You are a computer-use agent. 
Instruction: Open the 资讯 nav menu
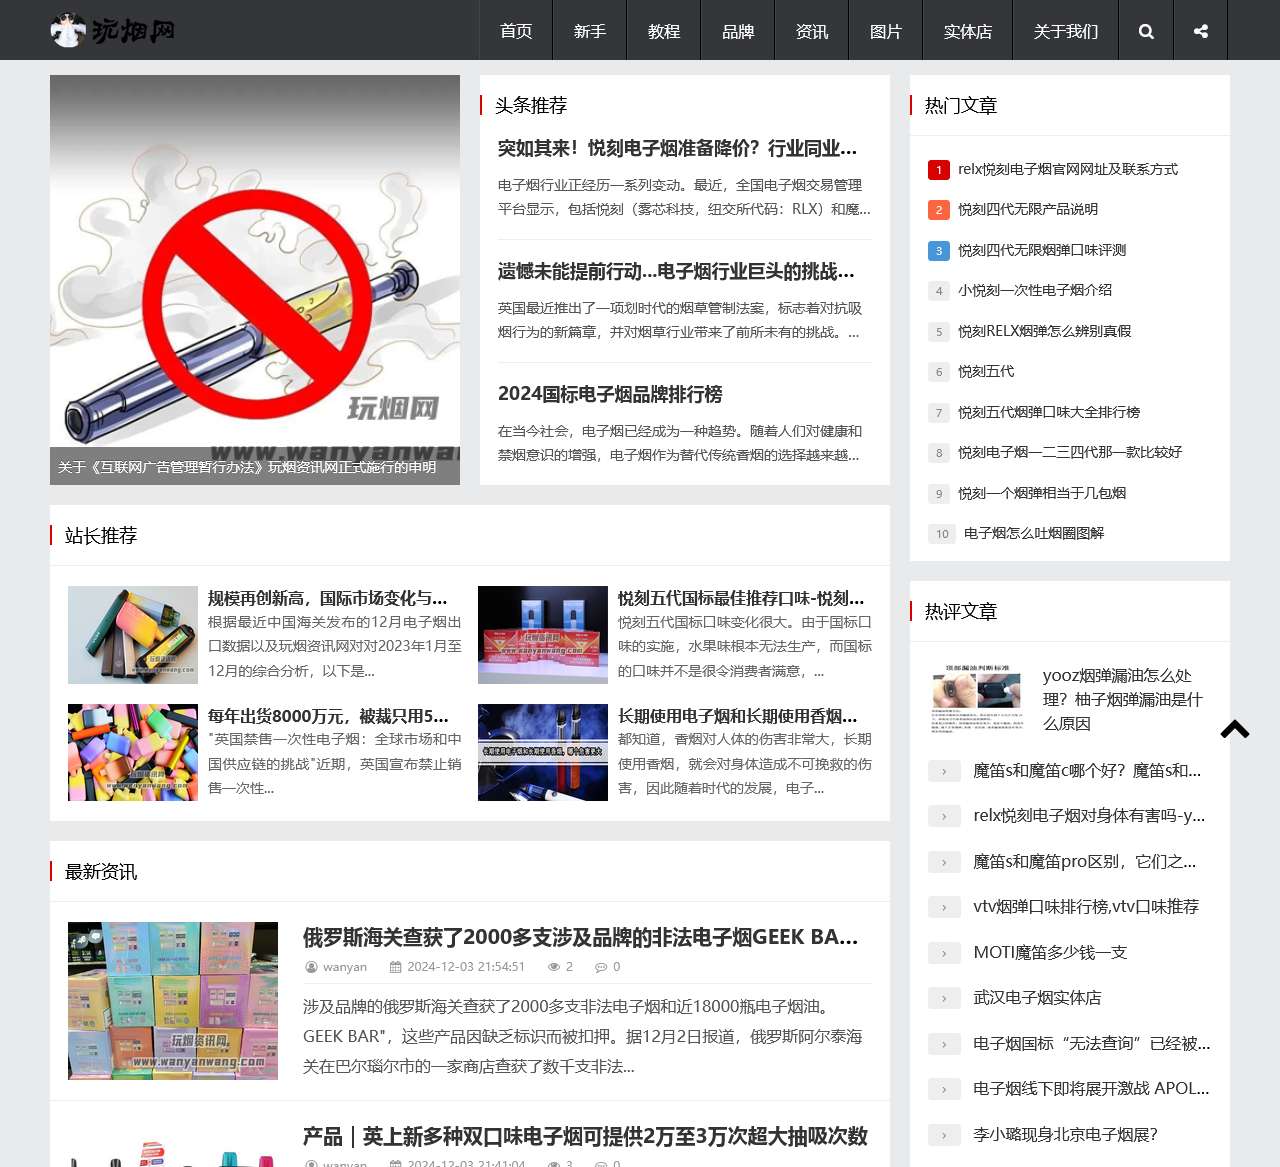click(x=812, y=31)
